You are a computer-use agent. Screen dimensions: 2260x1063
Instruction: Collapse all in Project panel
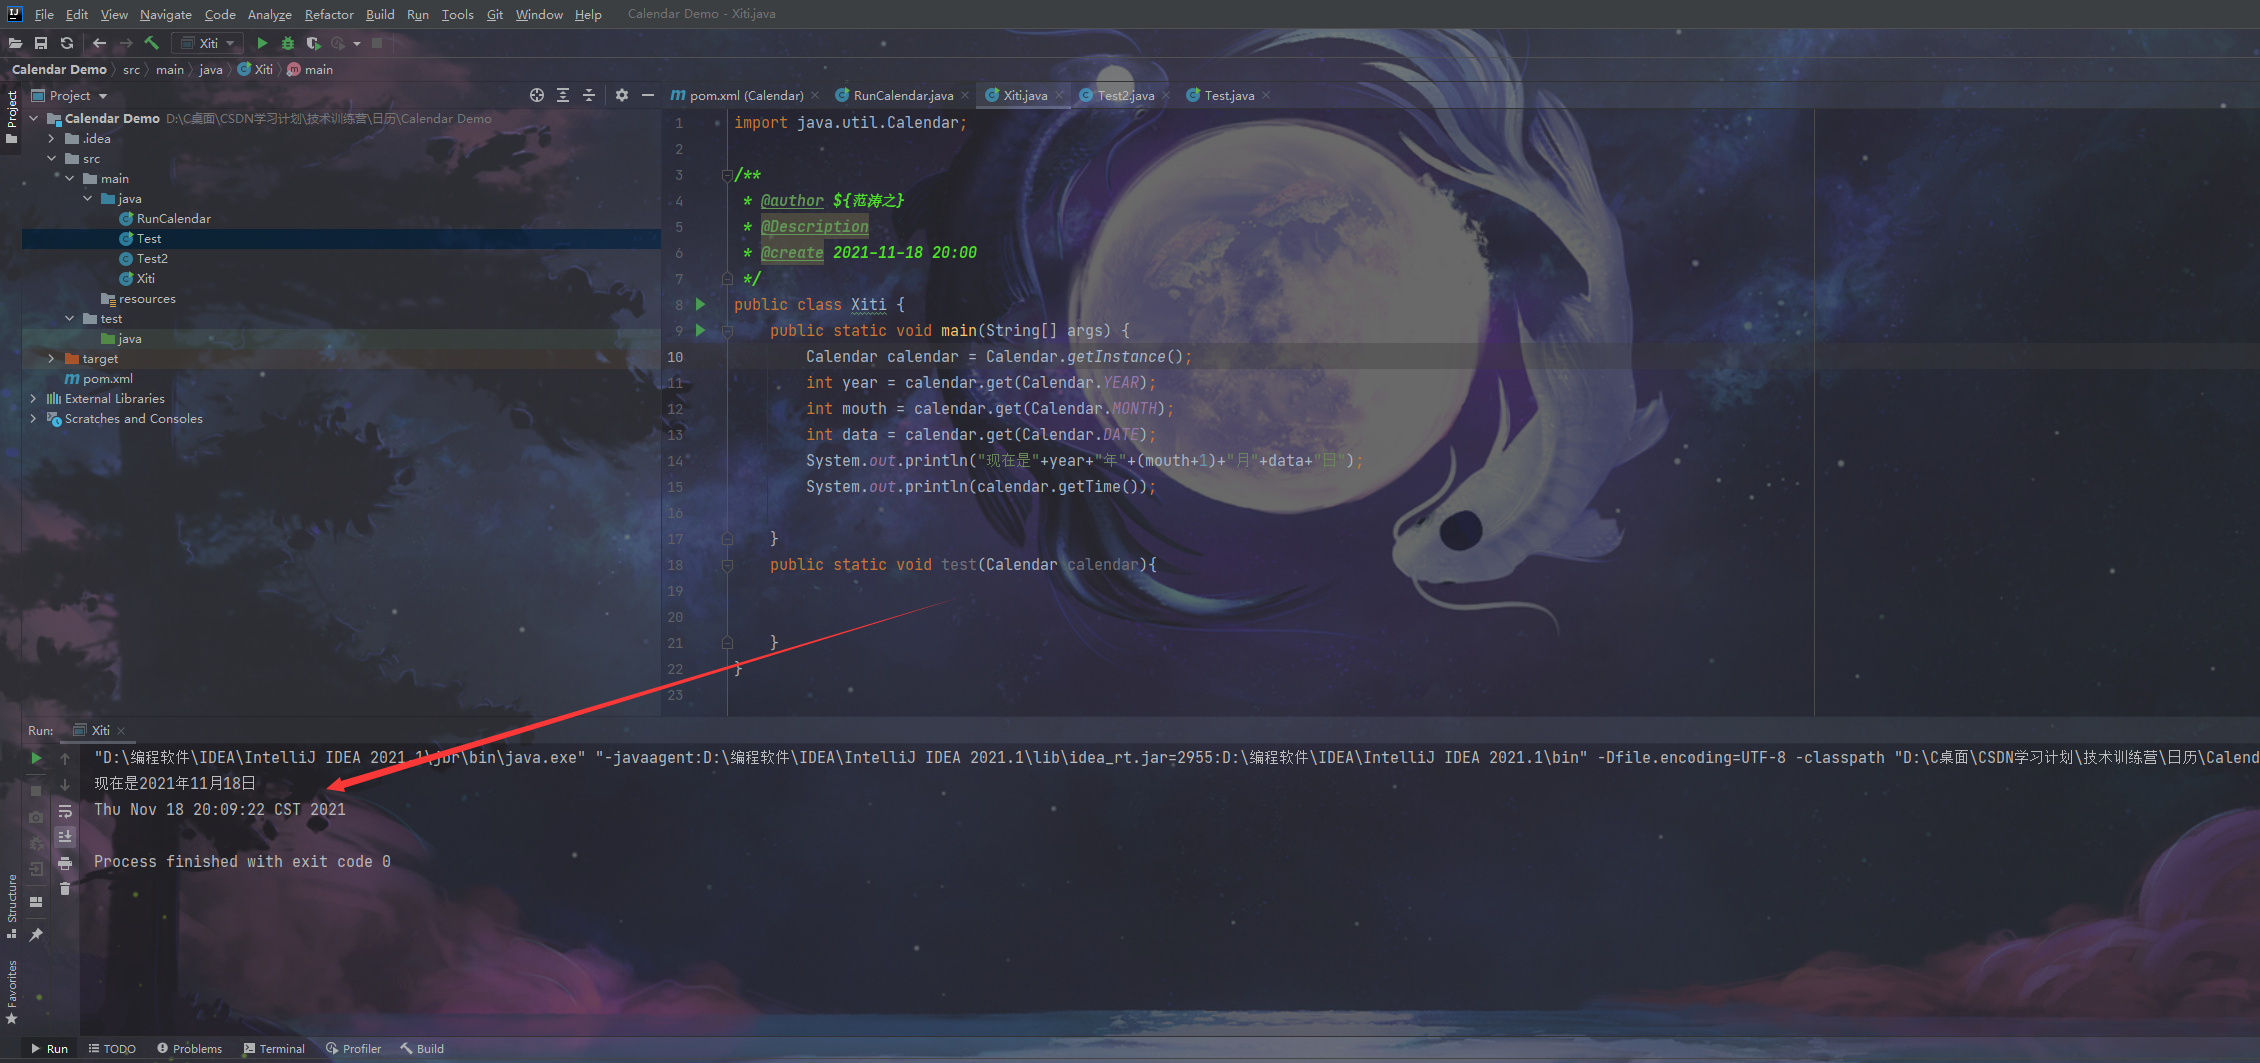[589, 95]
